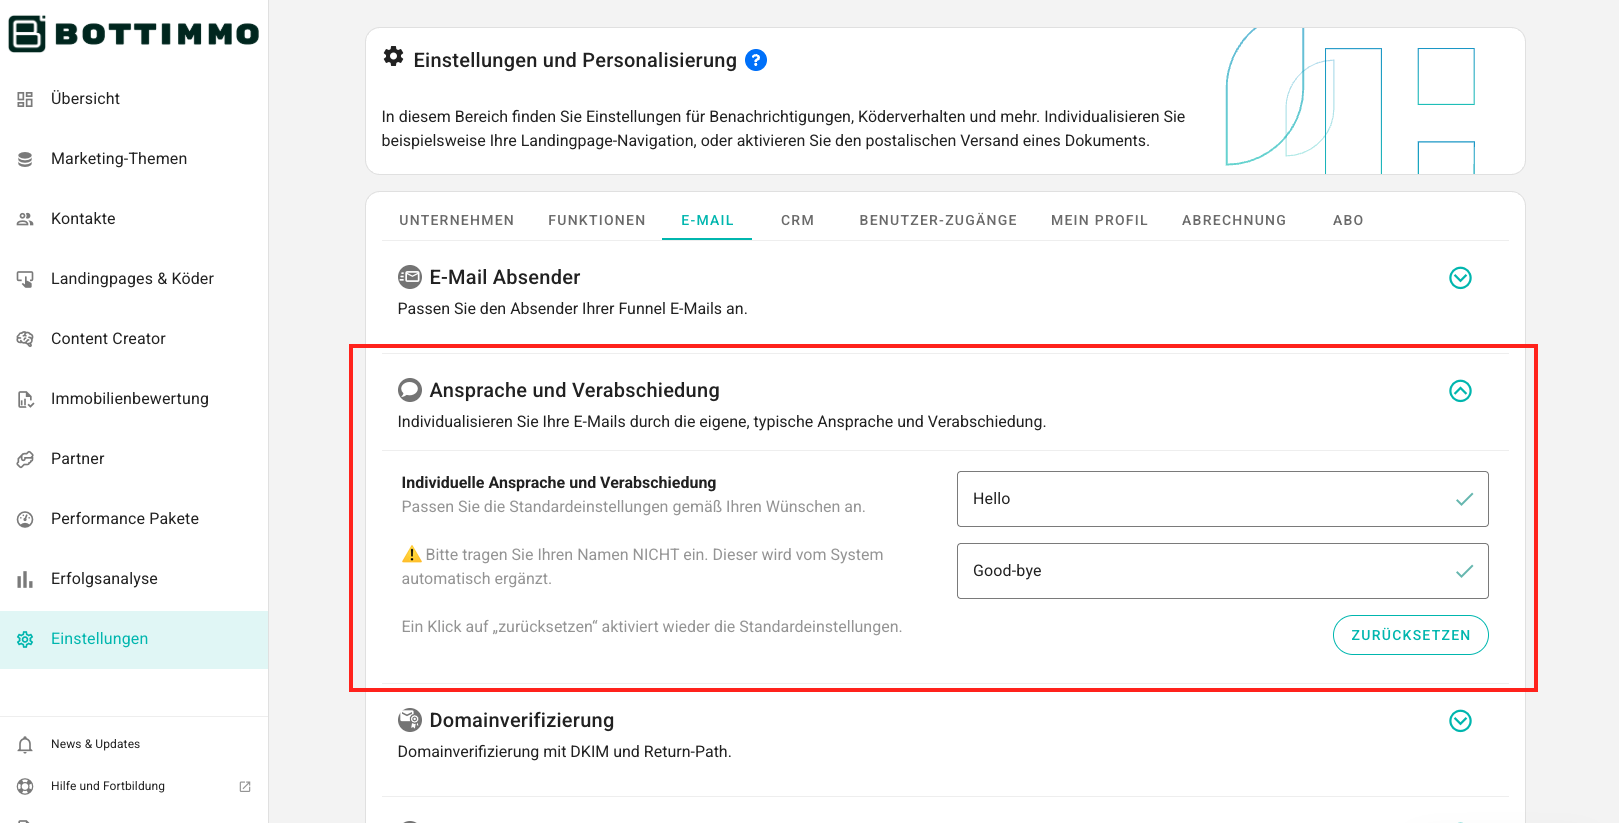This screenshot has width=1619, height=823.
Task: Collapse the Ansprache und Verabschiedung section
Action: tap(1460, 391)
